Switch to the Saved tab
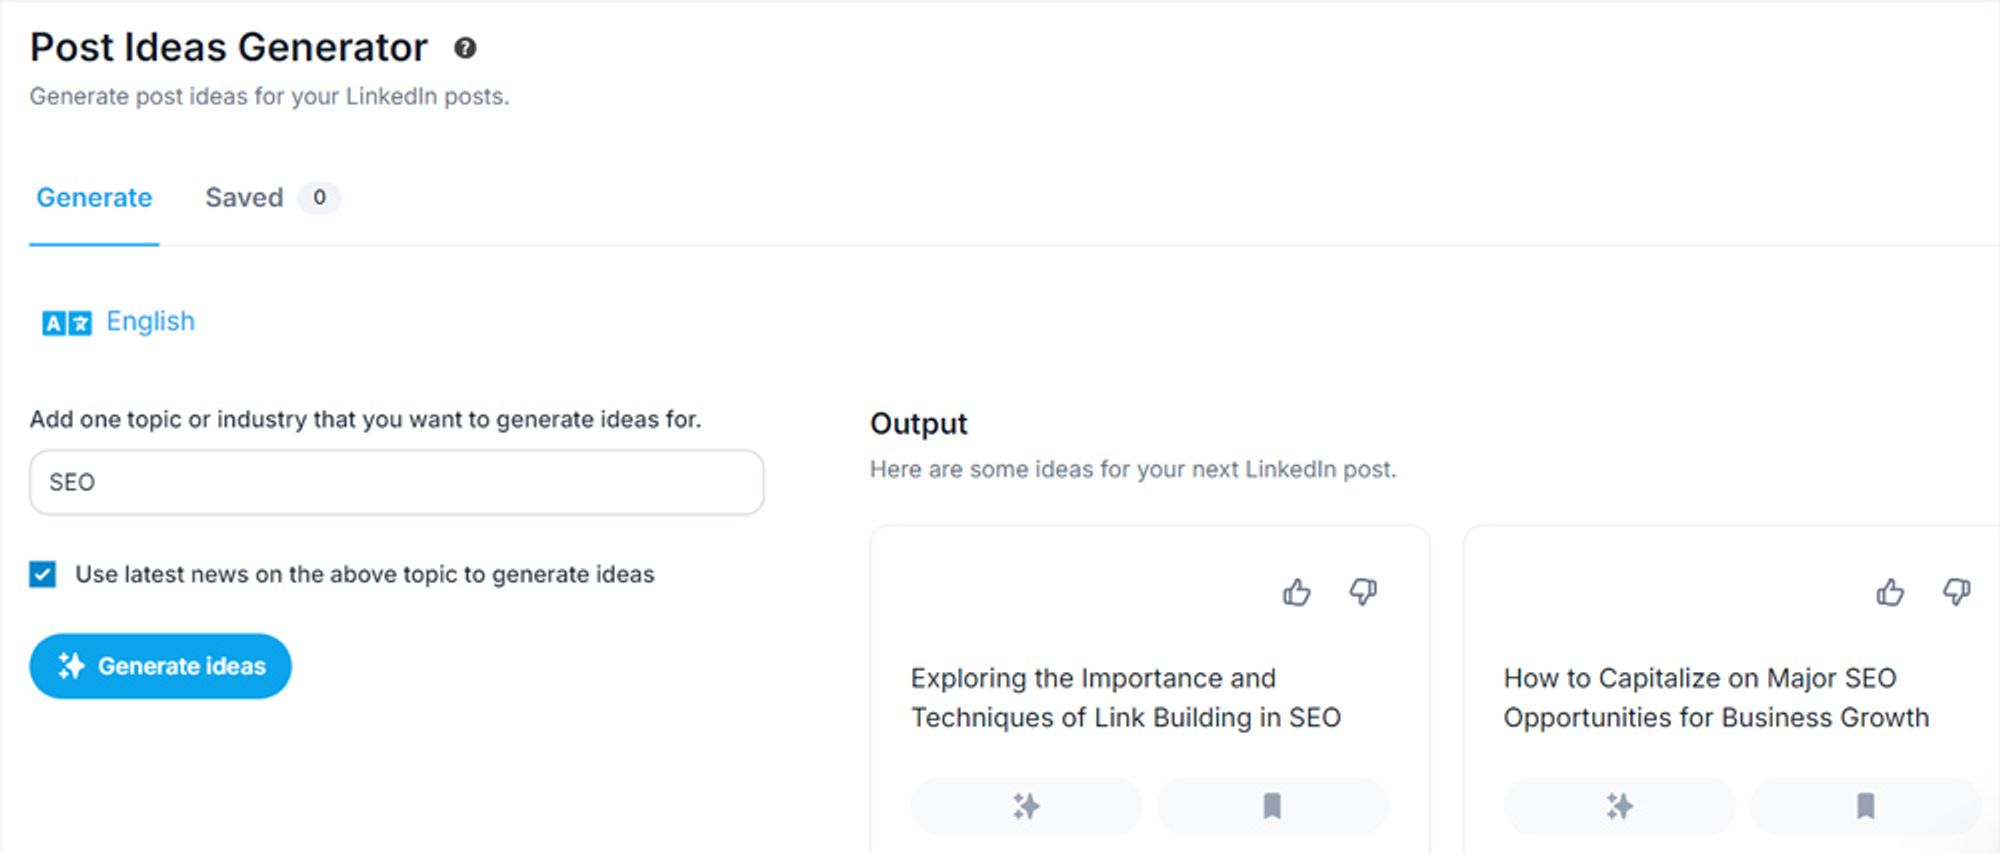Image resolution: width=2000 pixels, height=854 pixels. (244, 198)
